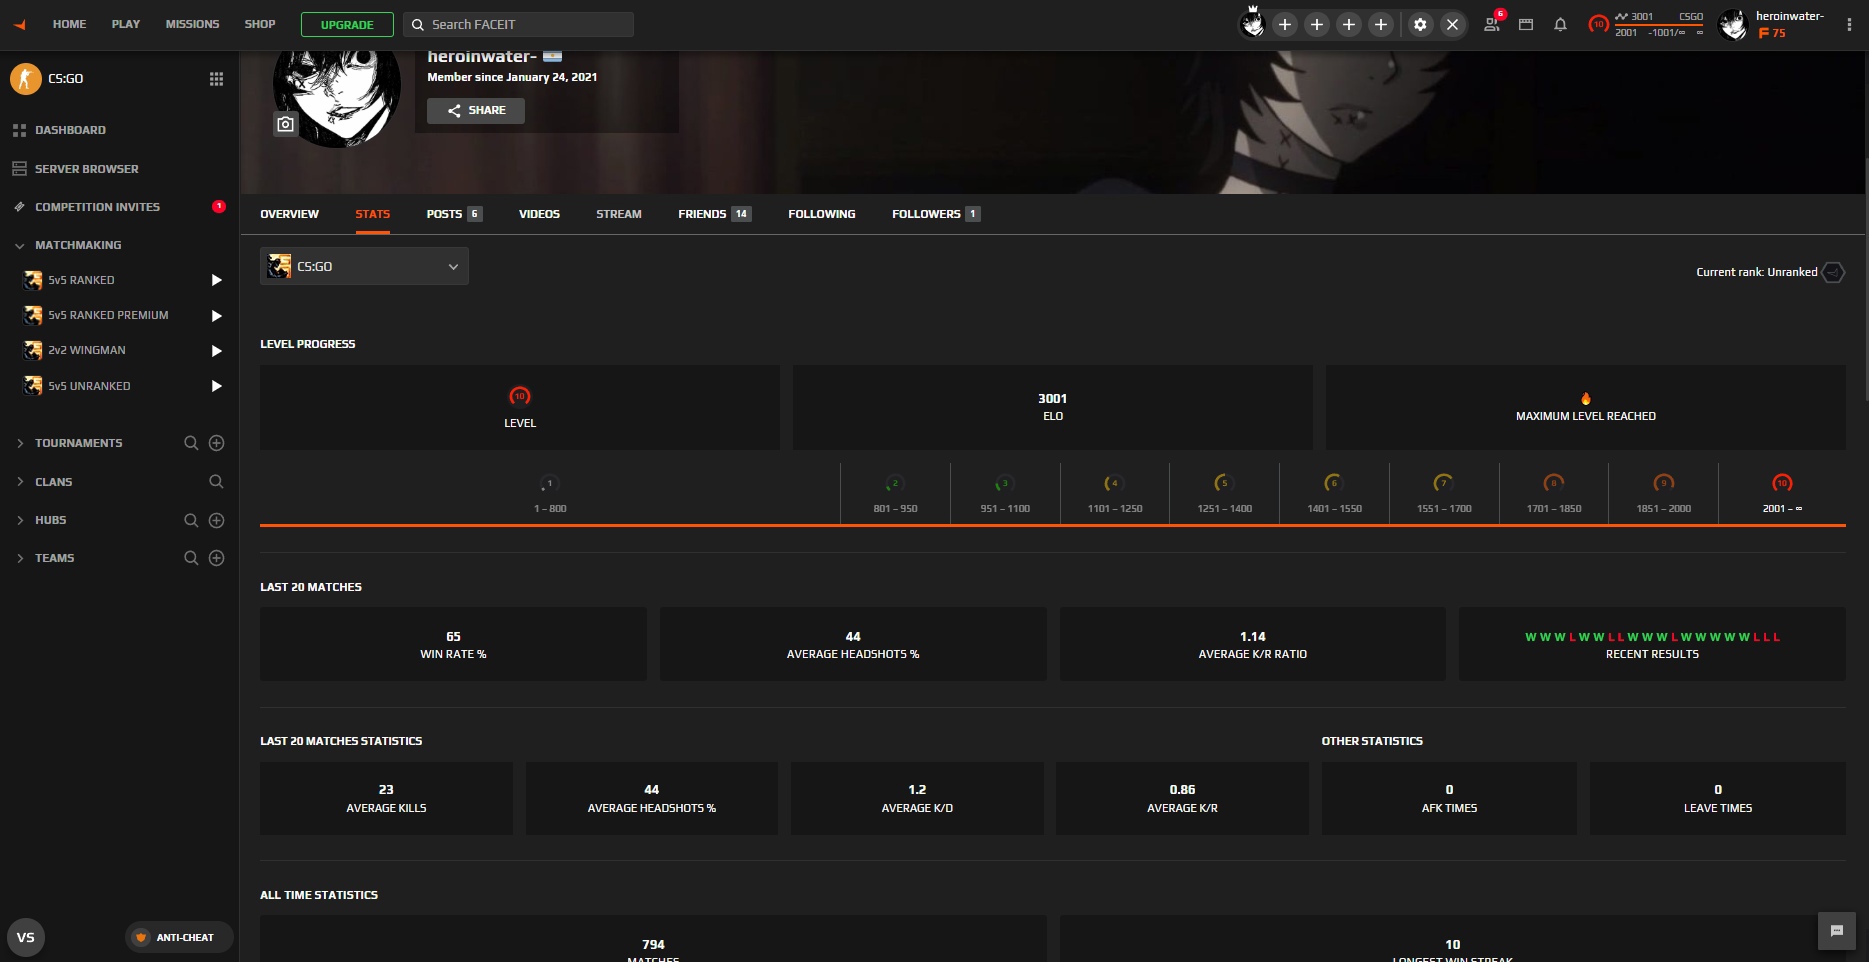Close the party with X icon

click(x=1452, y=25)
